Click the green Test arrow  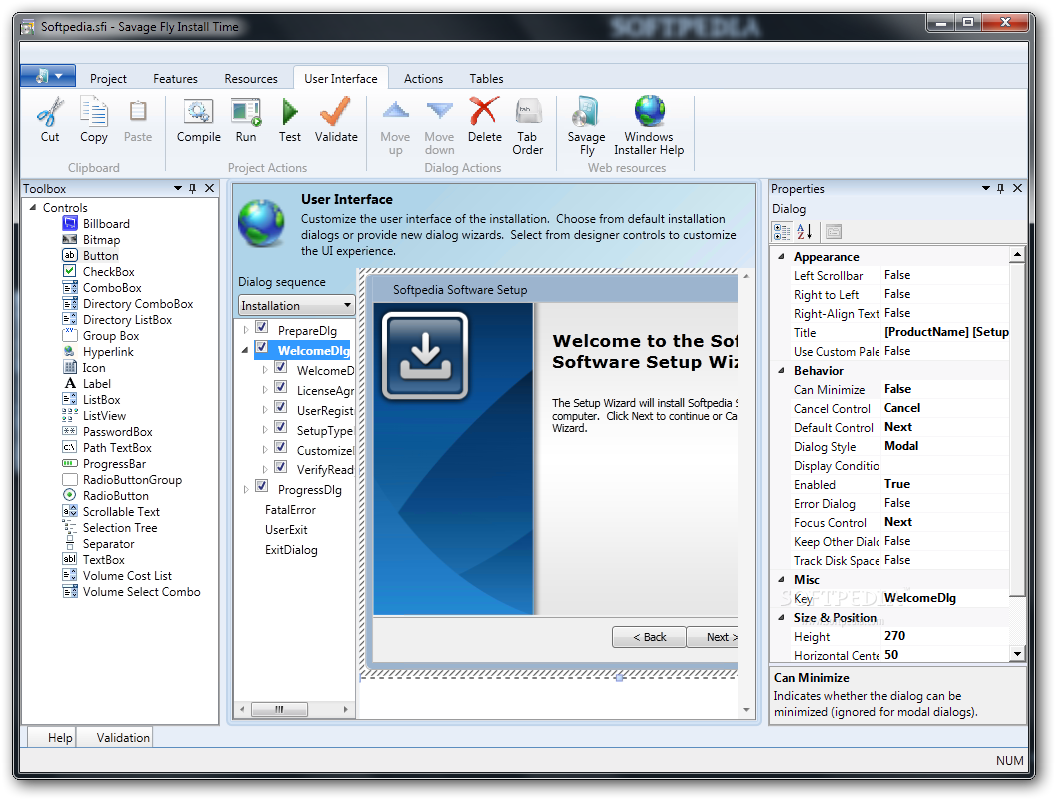(x=290, y=112)
